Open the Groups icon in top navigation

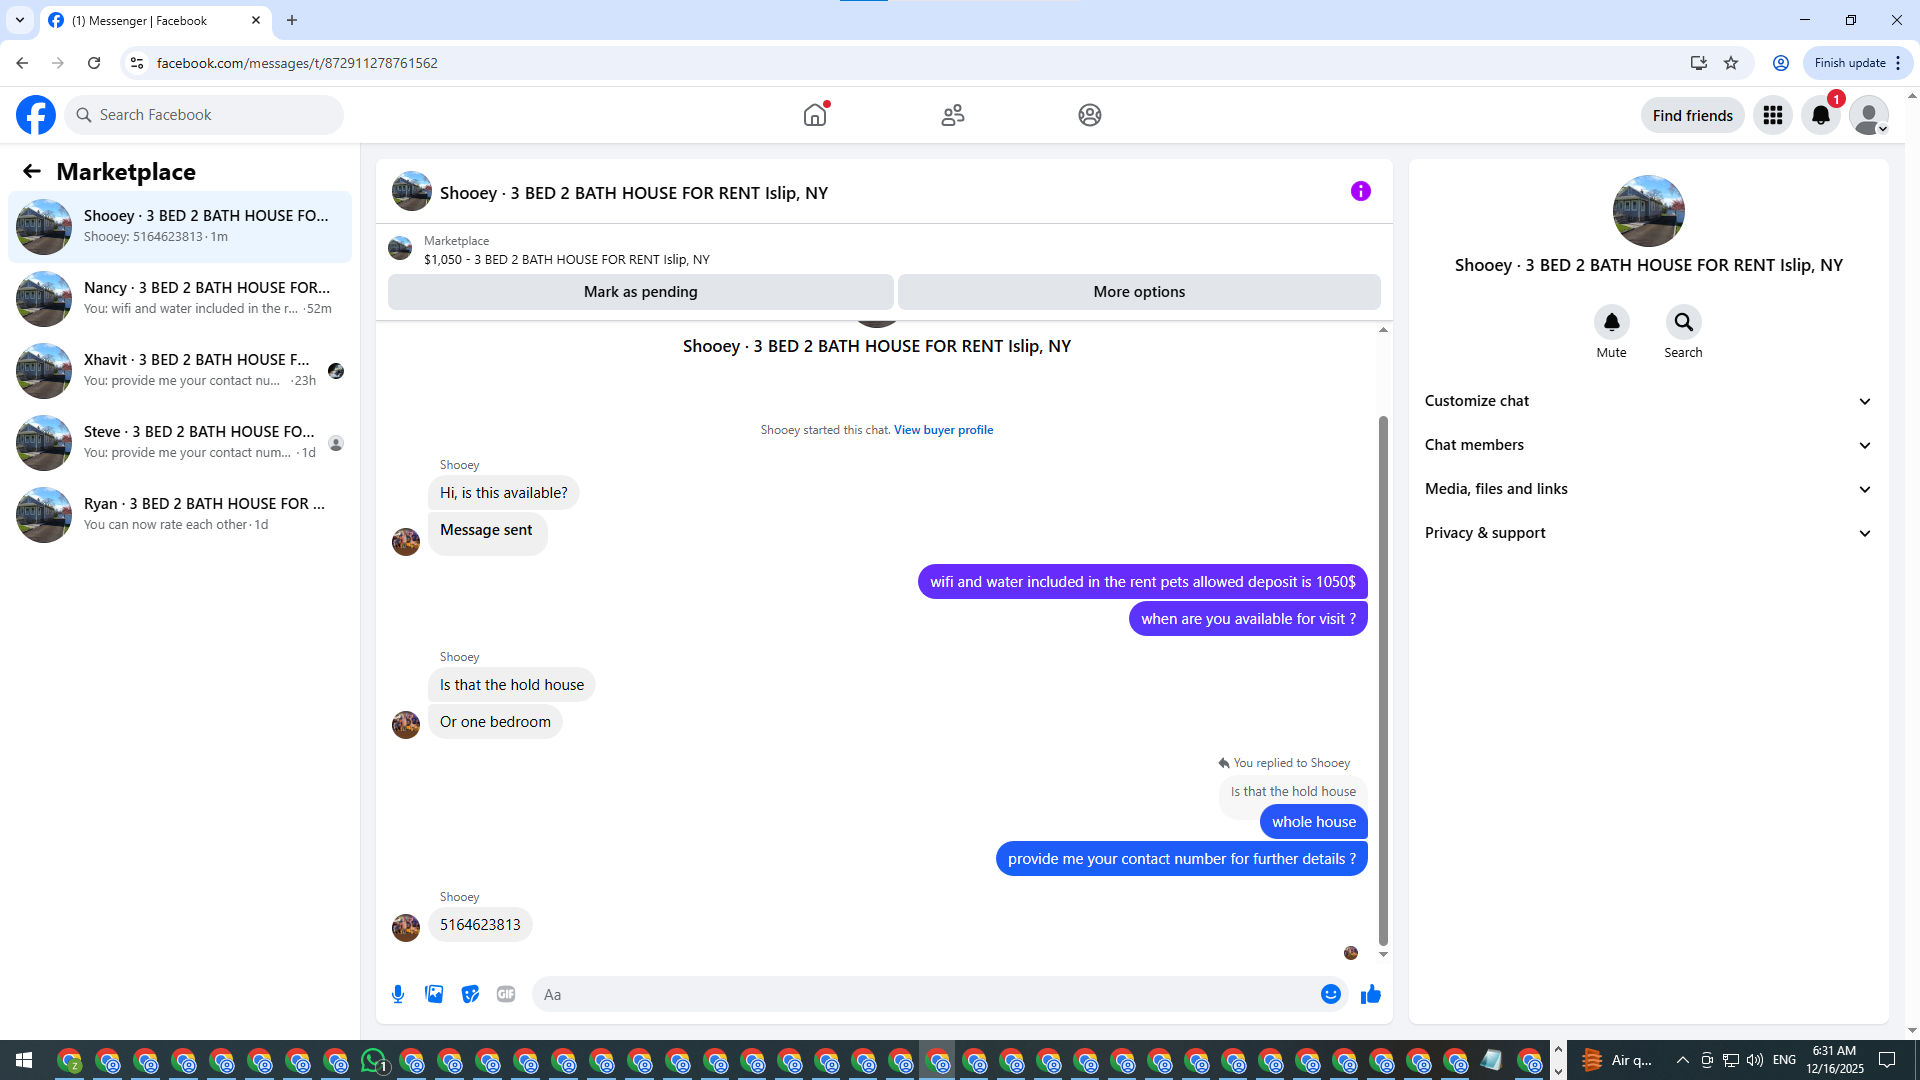click(x=1090, y=115)
